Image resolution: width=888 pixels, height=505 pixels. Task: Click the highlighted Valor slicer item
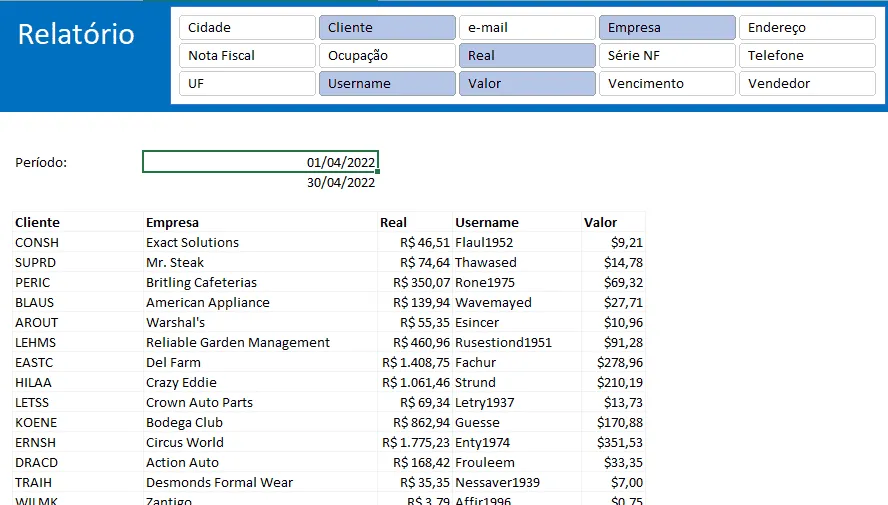[x=527, y=83]
